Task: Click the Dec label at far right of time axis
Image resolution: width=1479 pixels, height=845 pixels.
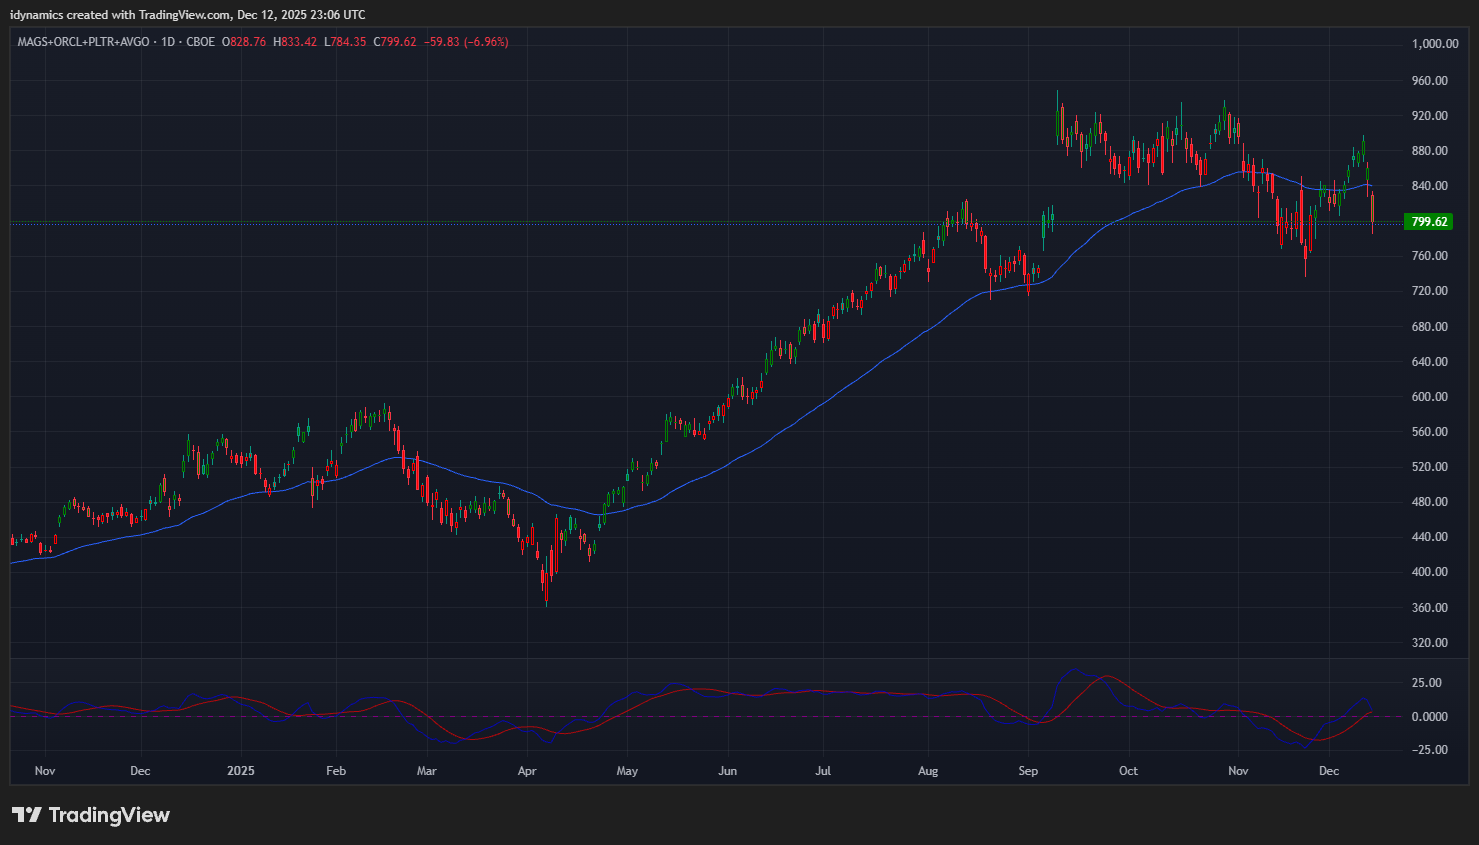Action: click(x=1329, y=771)
